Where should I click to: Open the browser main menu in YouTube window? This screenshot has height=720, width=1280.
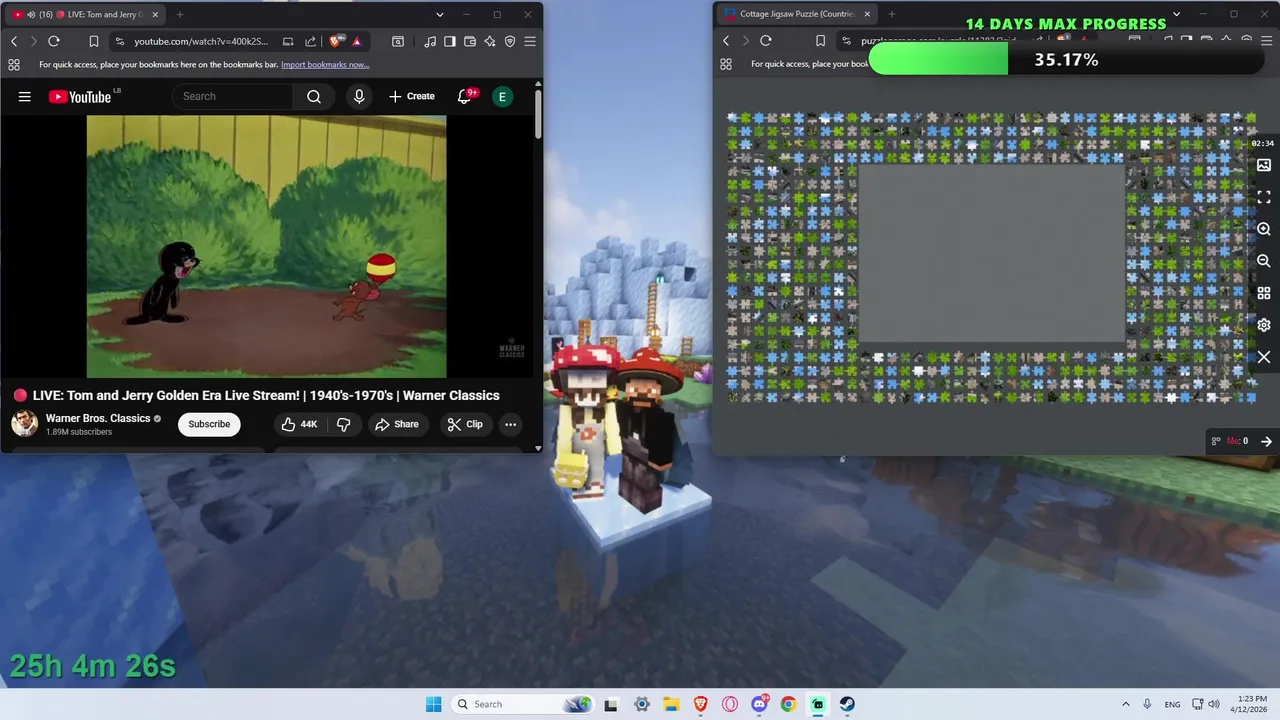530,41
